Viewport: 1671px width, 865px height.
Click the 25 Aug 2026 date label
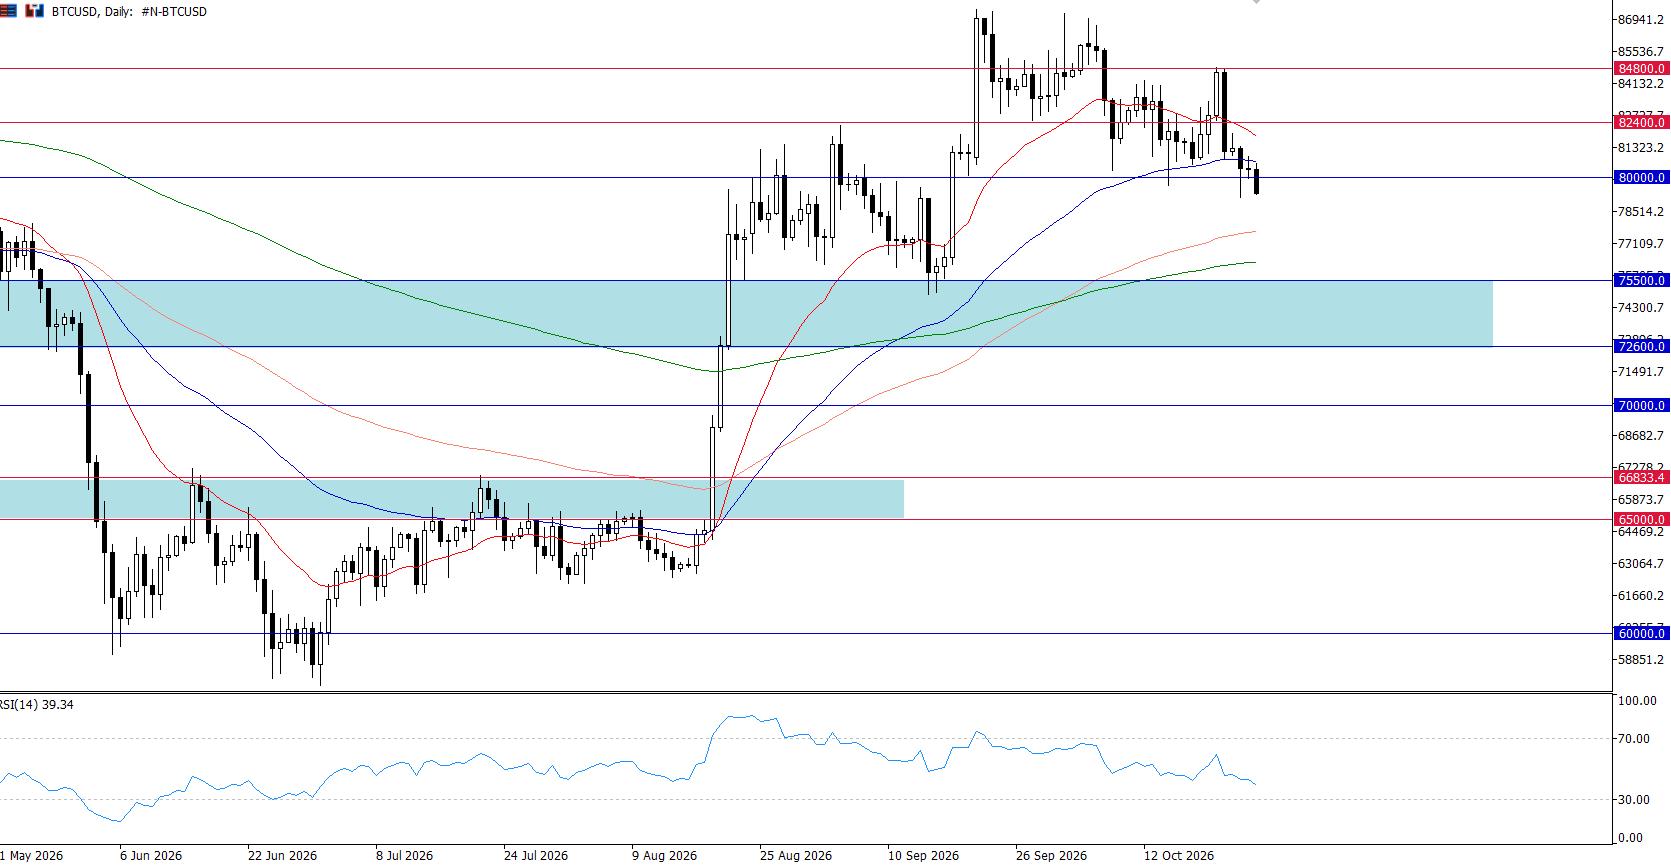click(x=796, y=856)
